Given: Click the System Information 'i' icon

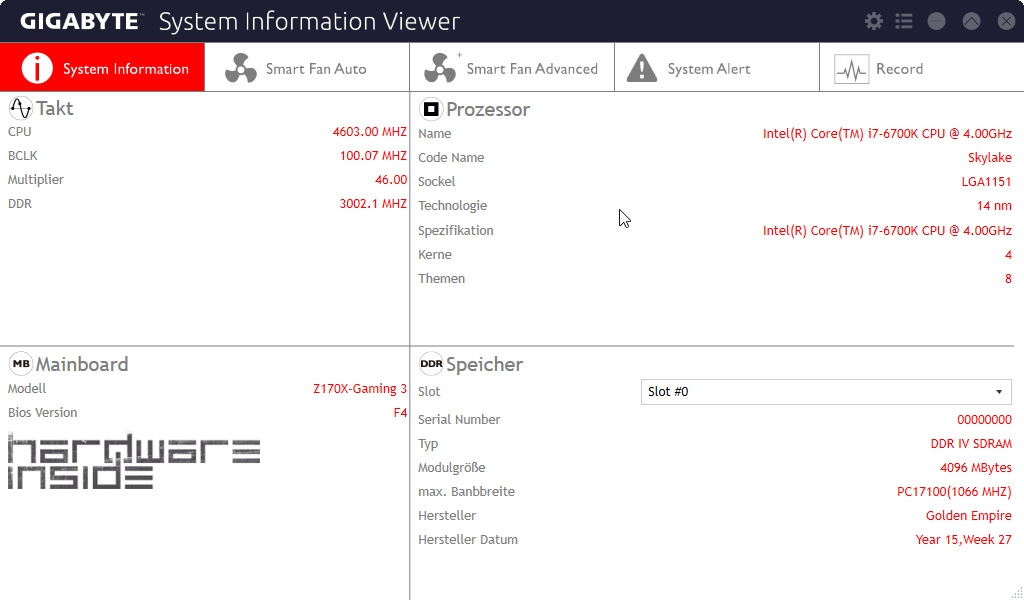Looking at the screenshot, I should tap(37, 69).
